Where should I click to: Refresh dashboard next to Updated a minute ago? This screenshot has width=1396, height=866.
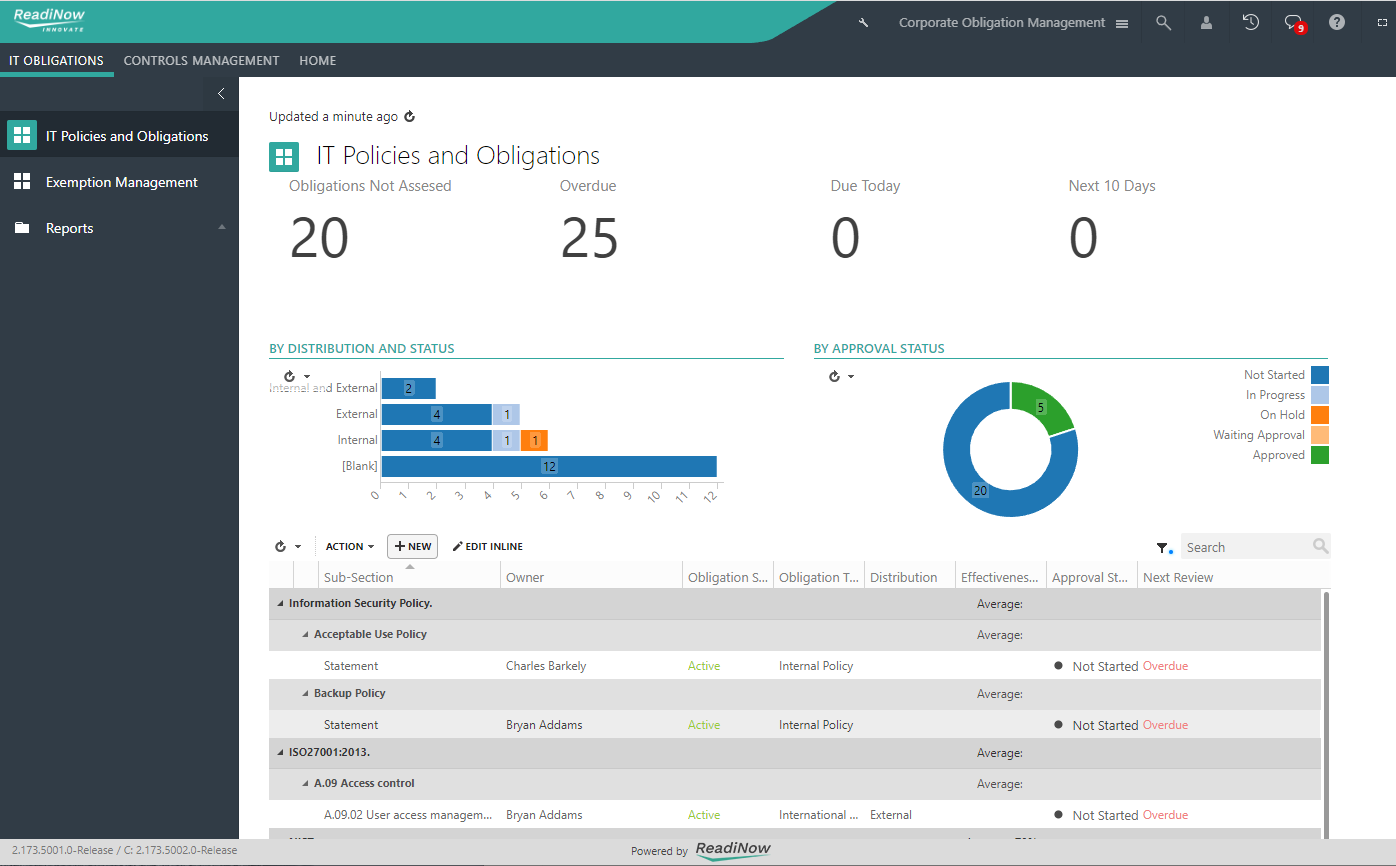[x=409, y=117]
